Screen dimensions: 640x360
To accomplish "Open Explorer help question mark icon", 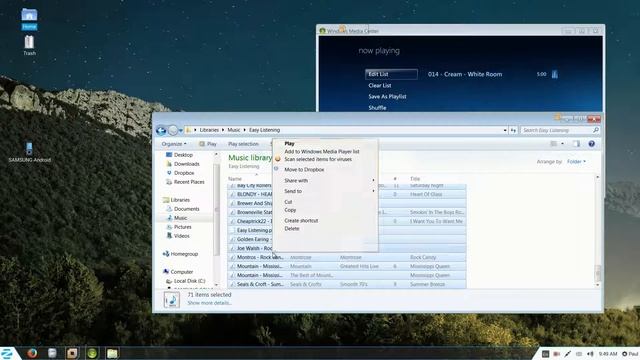I will click(591, 144).
